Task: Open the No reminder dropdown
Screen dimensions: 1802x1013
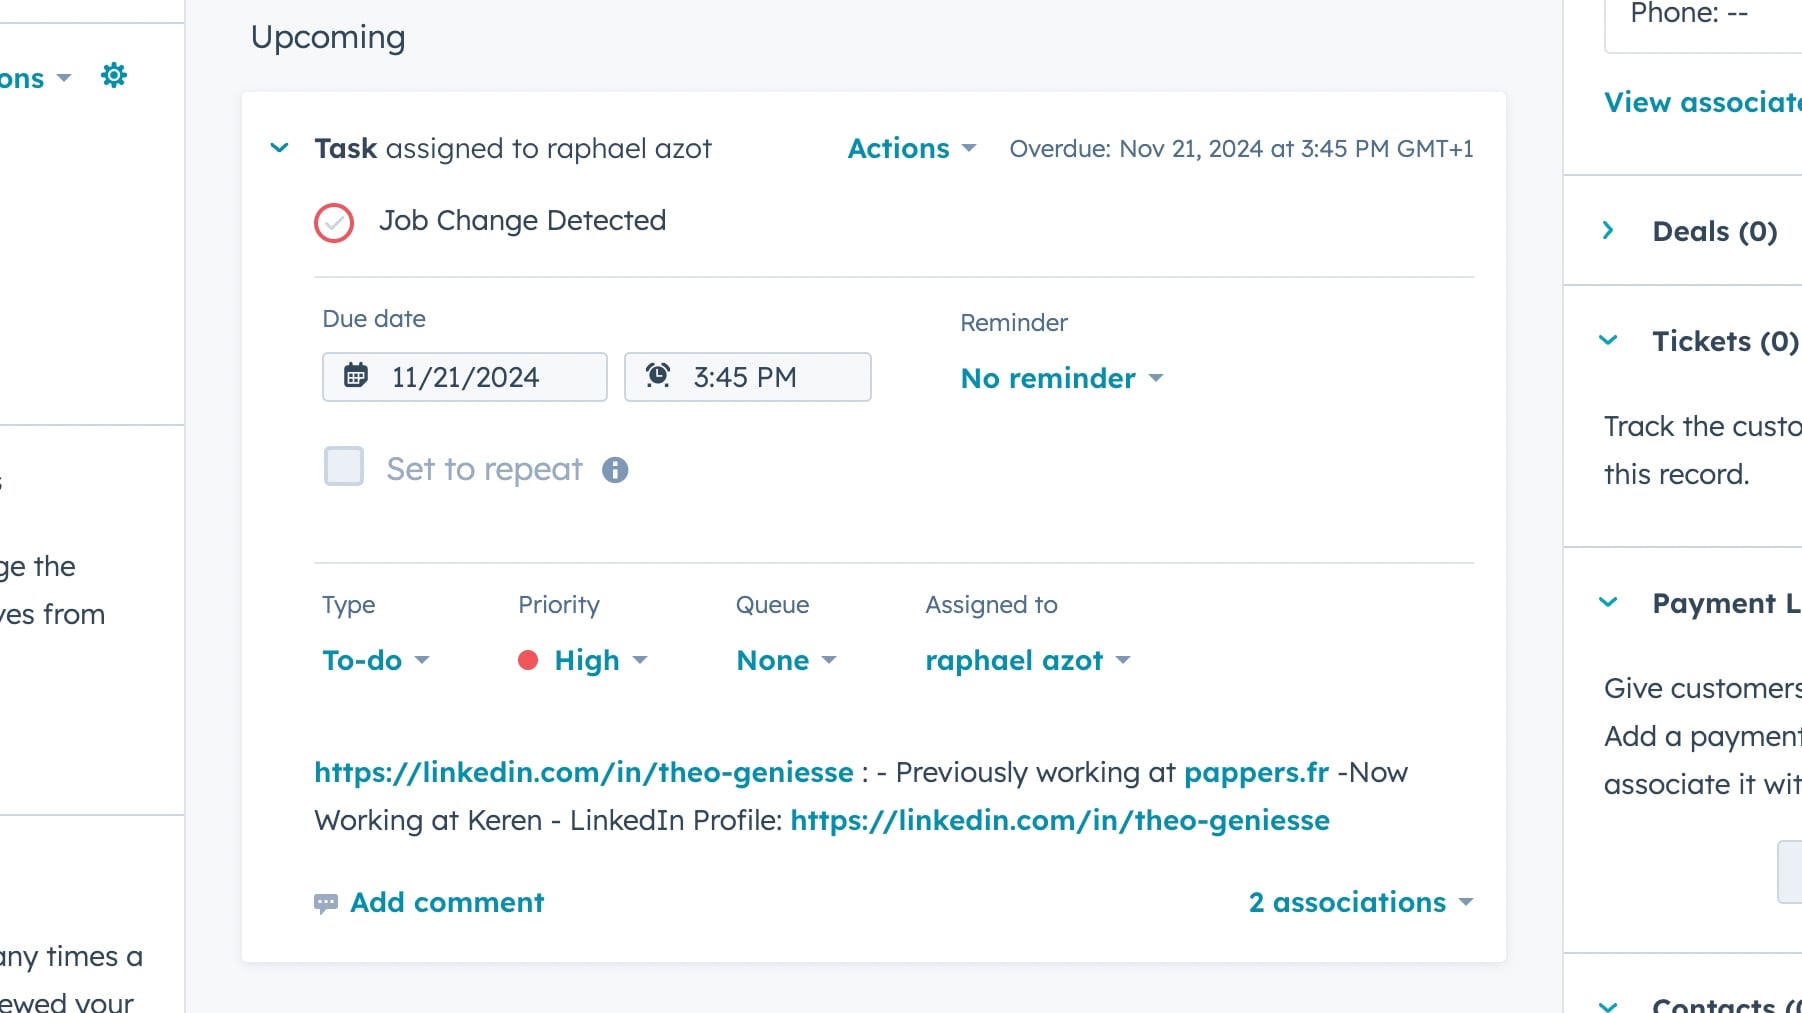Action: [x=1061, y=378]
